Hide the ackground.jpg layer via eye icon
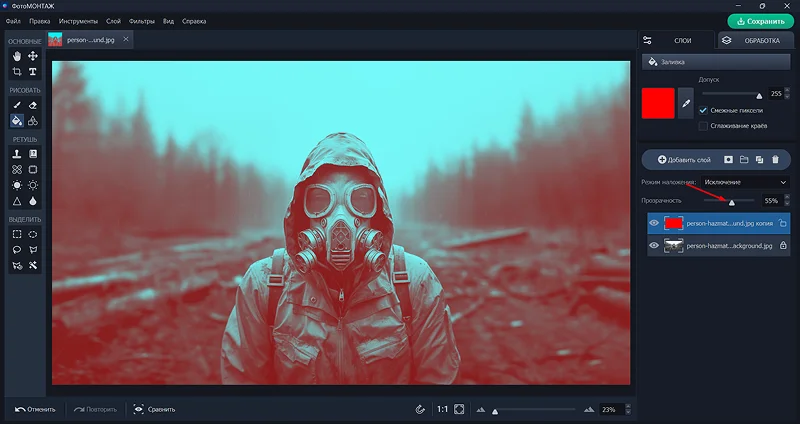800x424 pixels. coord(654,245)
